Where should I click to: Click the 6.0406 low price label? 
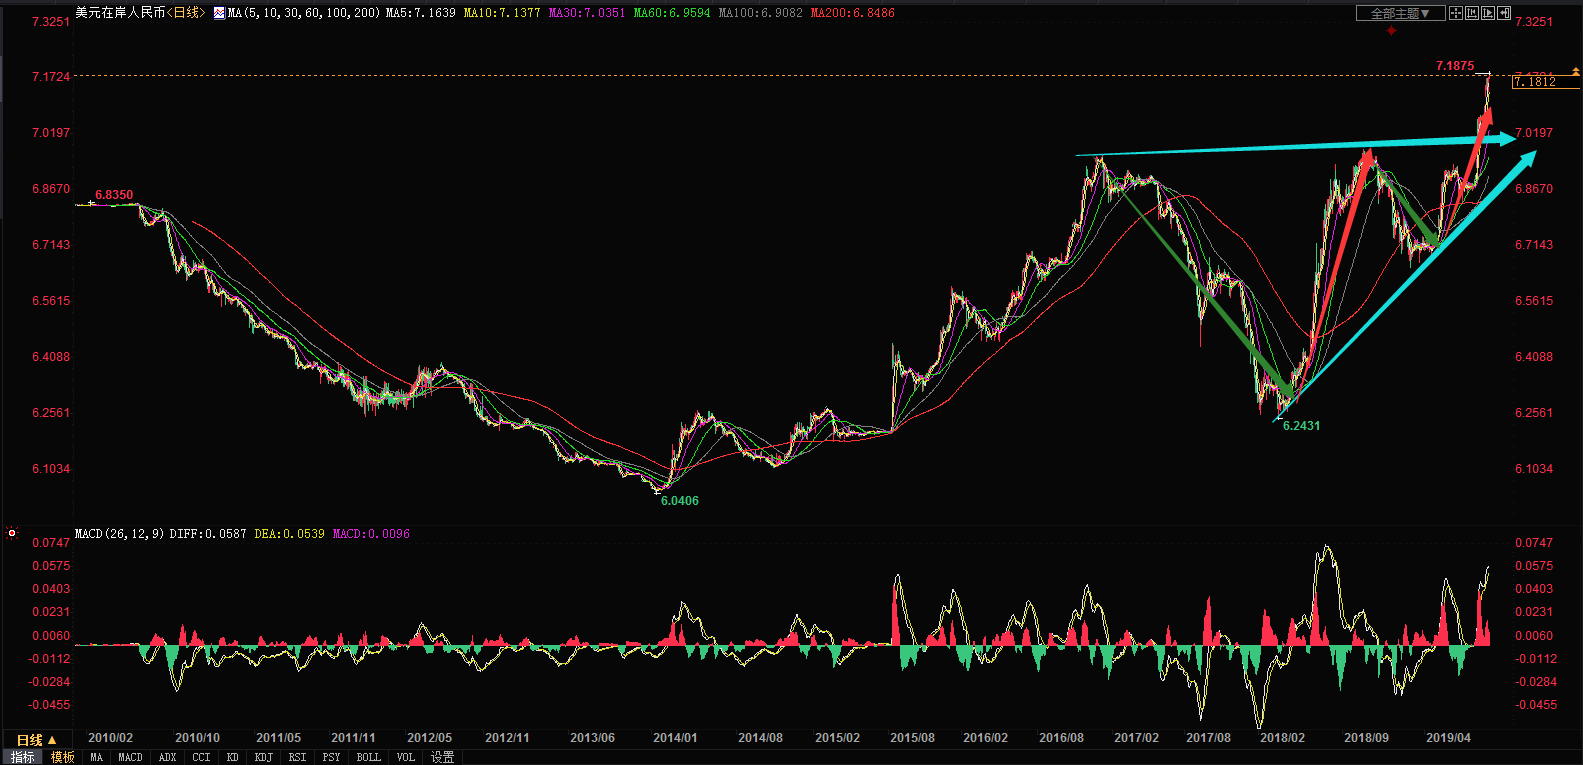pyautogui.click(x=680, y=501)
